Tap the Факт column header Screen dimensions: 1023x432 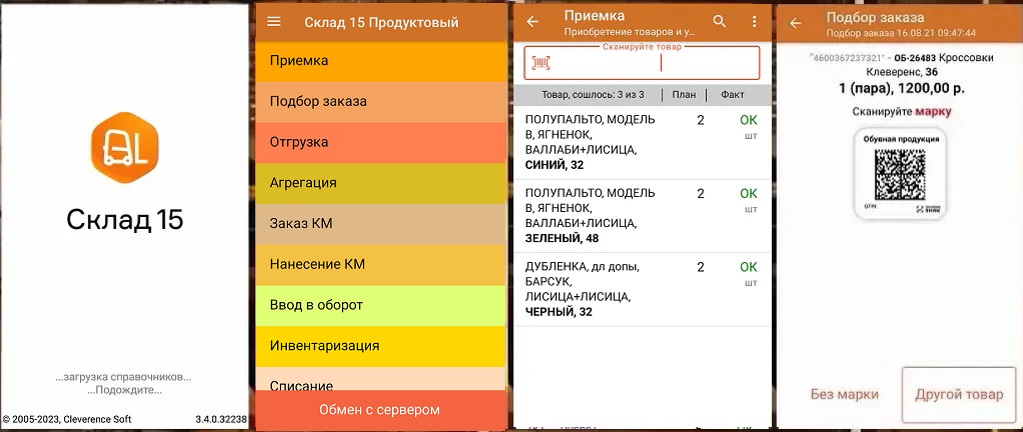point(732,95)
